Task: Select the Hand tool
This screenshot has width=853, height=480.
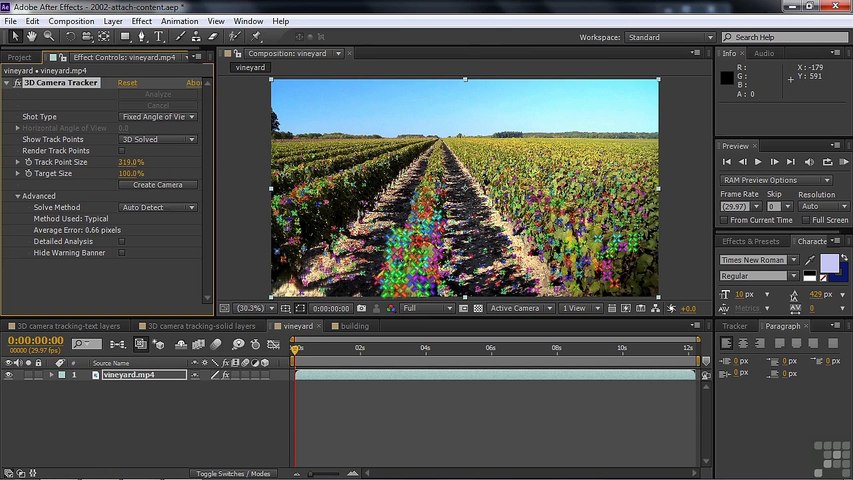Action: [33, 37]
